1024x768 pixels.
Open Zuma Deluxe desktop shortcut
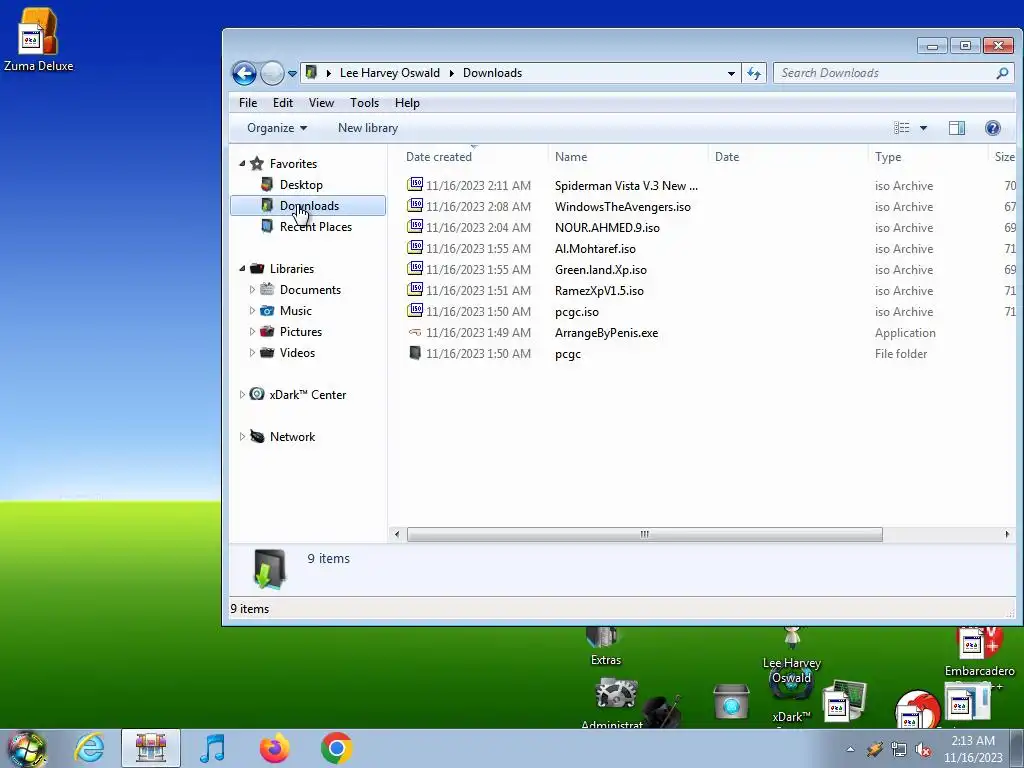38,39
